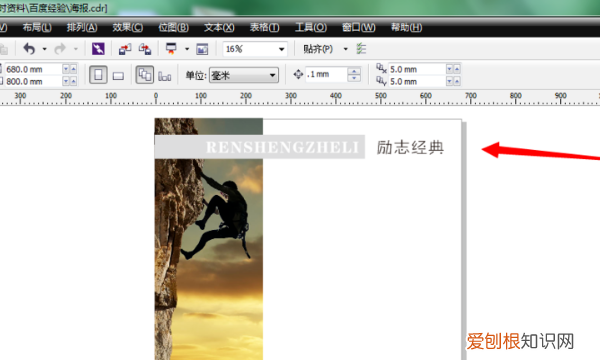Open the 单位 units dropdown showing 毫米

[244, 75]
